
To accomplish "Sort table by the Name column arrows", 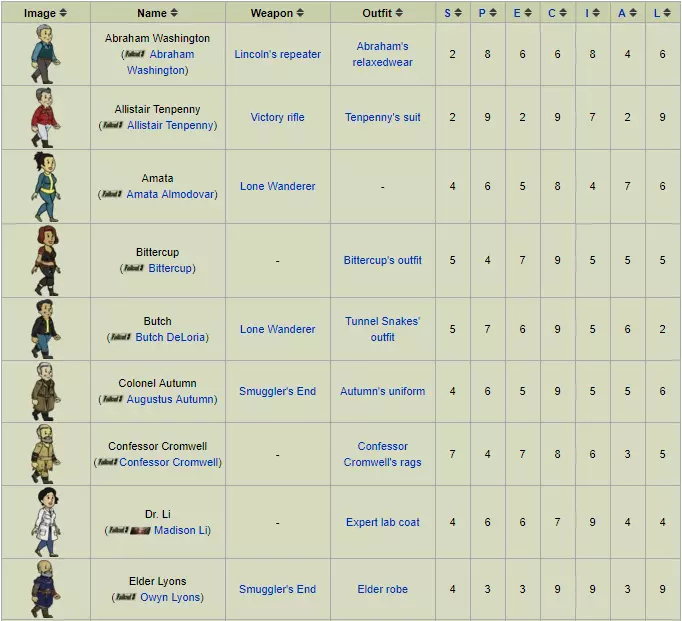I will coord(174,13).
